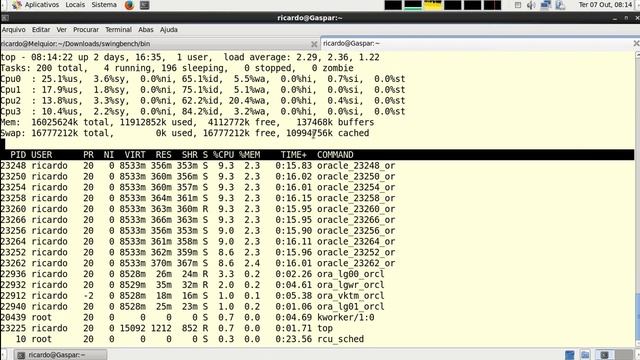Click the %CPU column header
The width and height of the screenshot is (640, 360).
click(x=223, y=155)
